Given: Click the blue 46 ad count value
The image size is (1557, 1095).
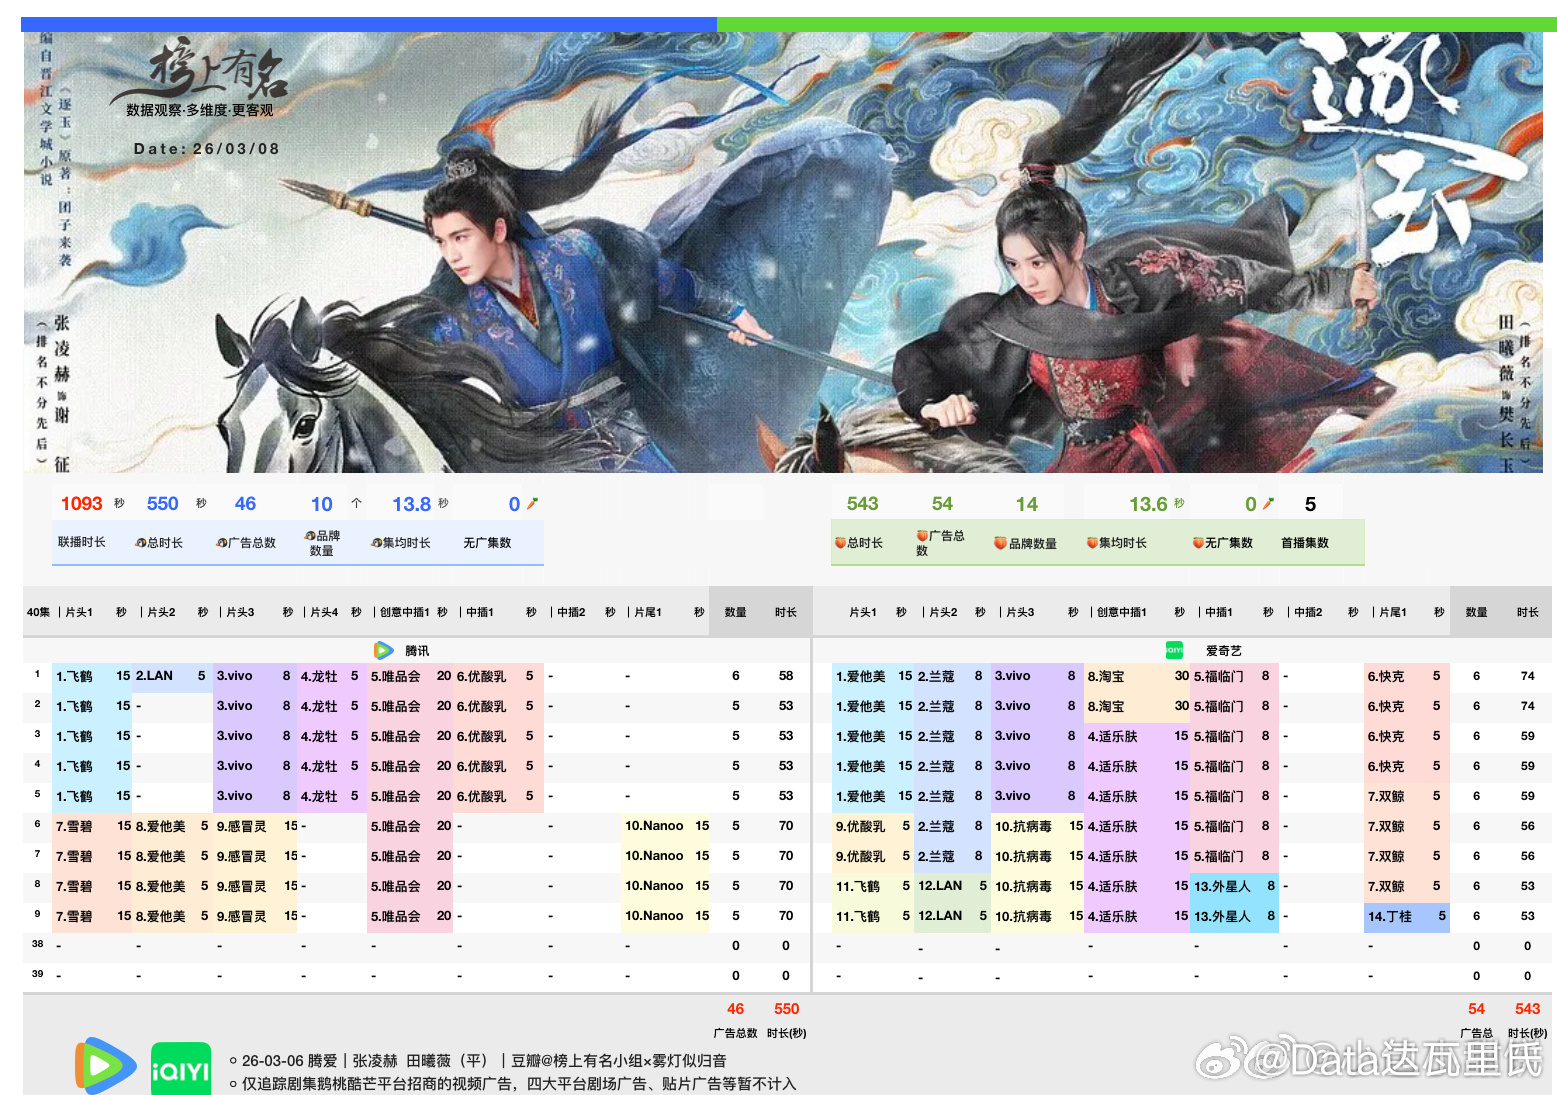Looking at the screenshot, I should (x=245, y=504).
